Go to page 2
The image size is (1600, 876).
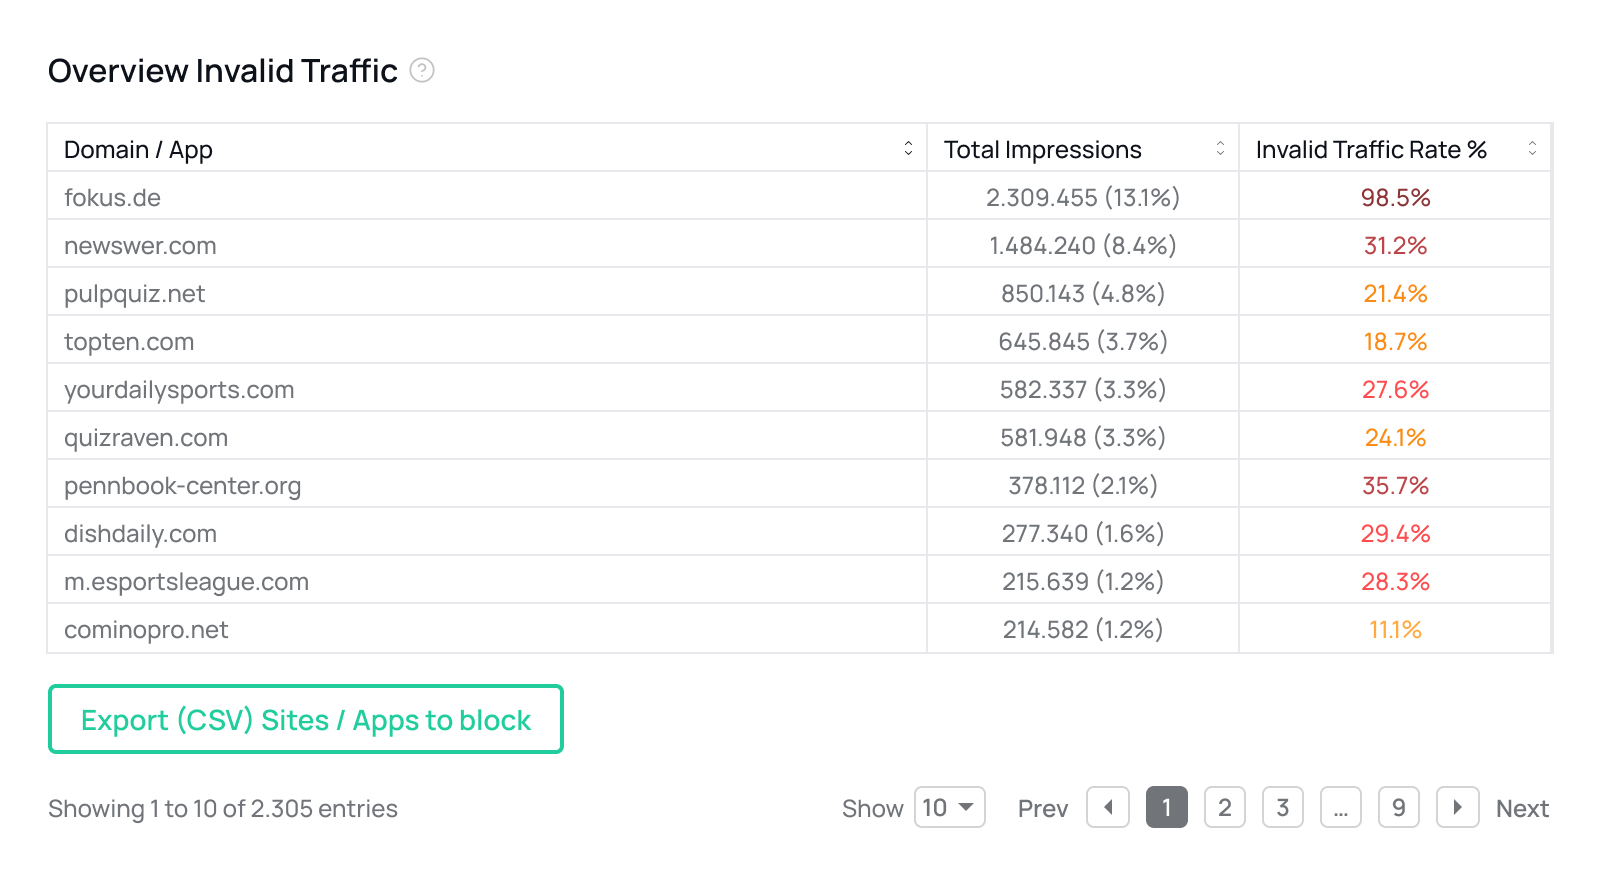click(1224, 807)
